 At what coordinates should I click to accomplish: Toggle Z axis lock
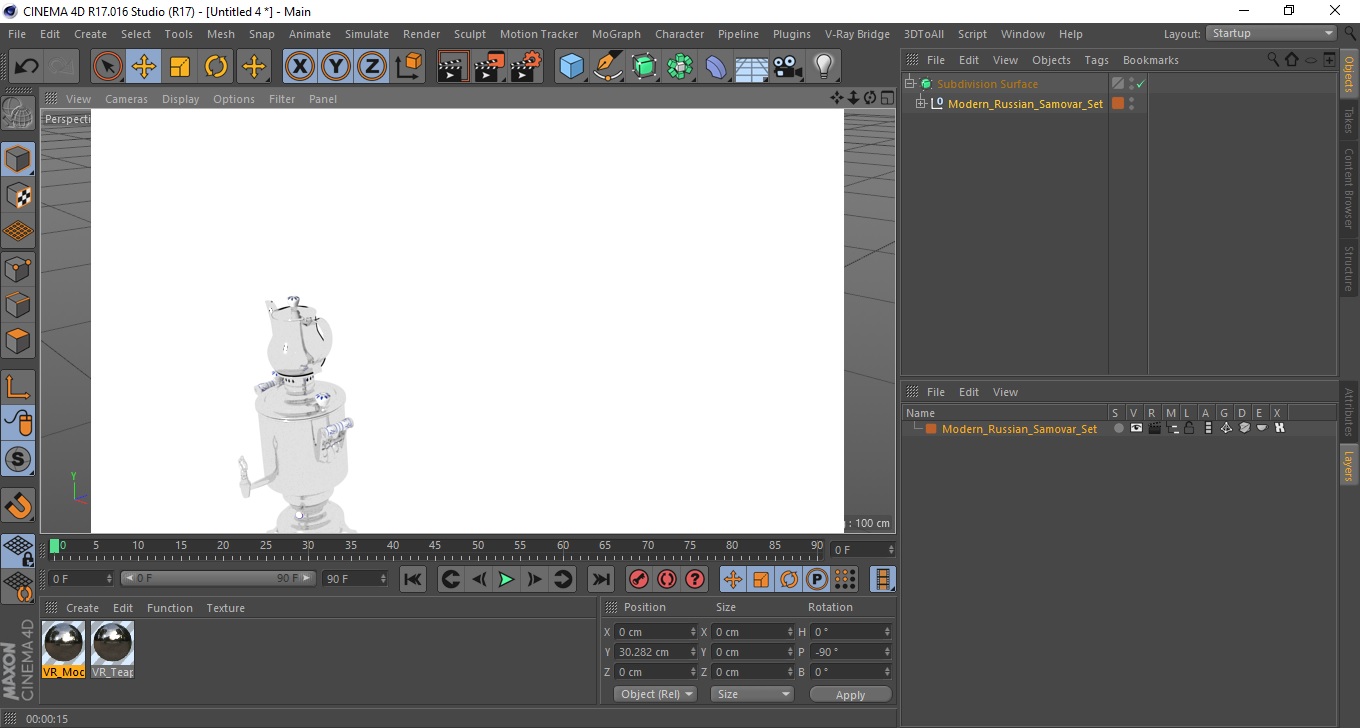(372, 67)
